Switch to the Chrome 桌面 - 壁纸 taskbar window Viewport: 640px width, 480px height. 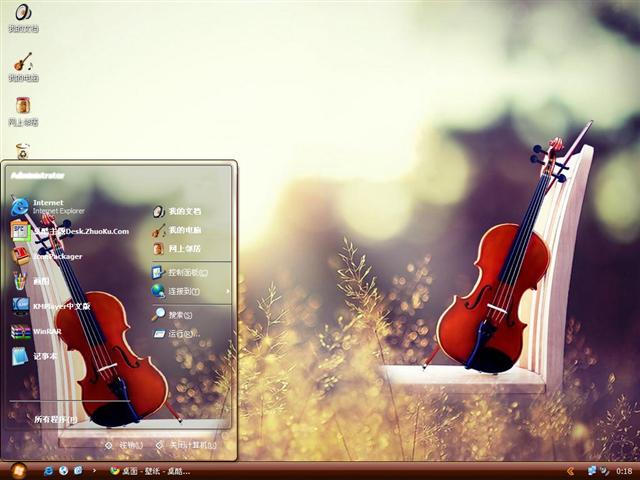click(x=150, y=471)
